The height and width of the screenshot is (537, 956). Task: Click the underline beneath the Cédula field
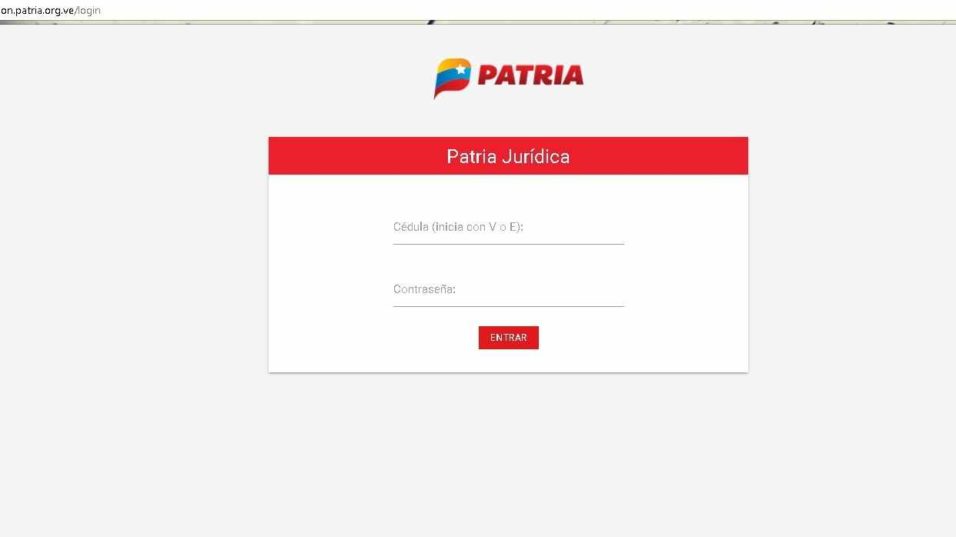(x=508, y=244)
